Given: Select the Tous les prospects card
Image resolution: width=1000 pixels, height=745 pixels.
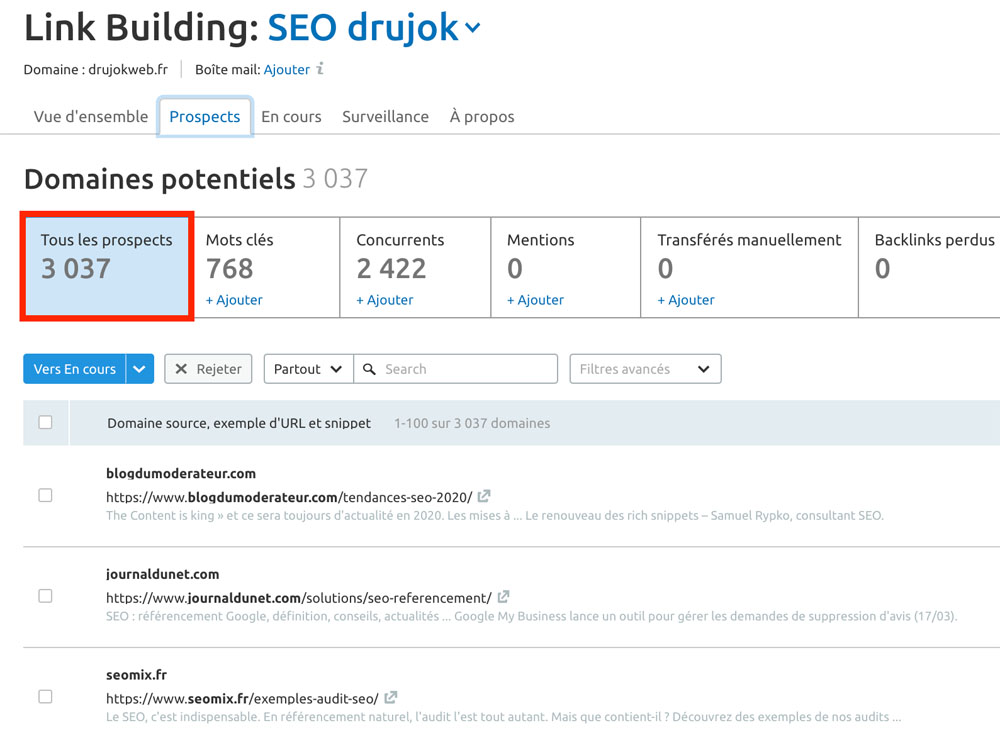Looking at the screenshot, I should [107, 267].
